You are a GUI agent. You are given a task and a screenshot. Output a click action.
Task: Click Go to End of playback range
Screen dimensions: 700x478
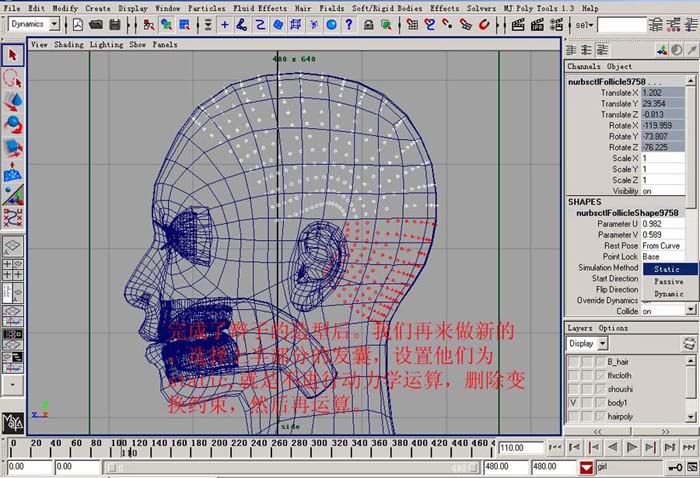click(x=689, y=447)
